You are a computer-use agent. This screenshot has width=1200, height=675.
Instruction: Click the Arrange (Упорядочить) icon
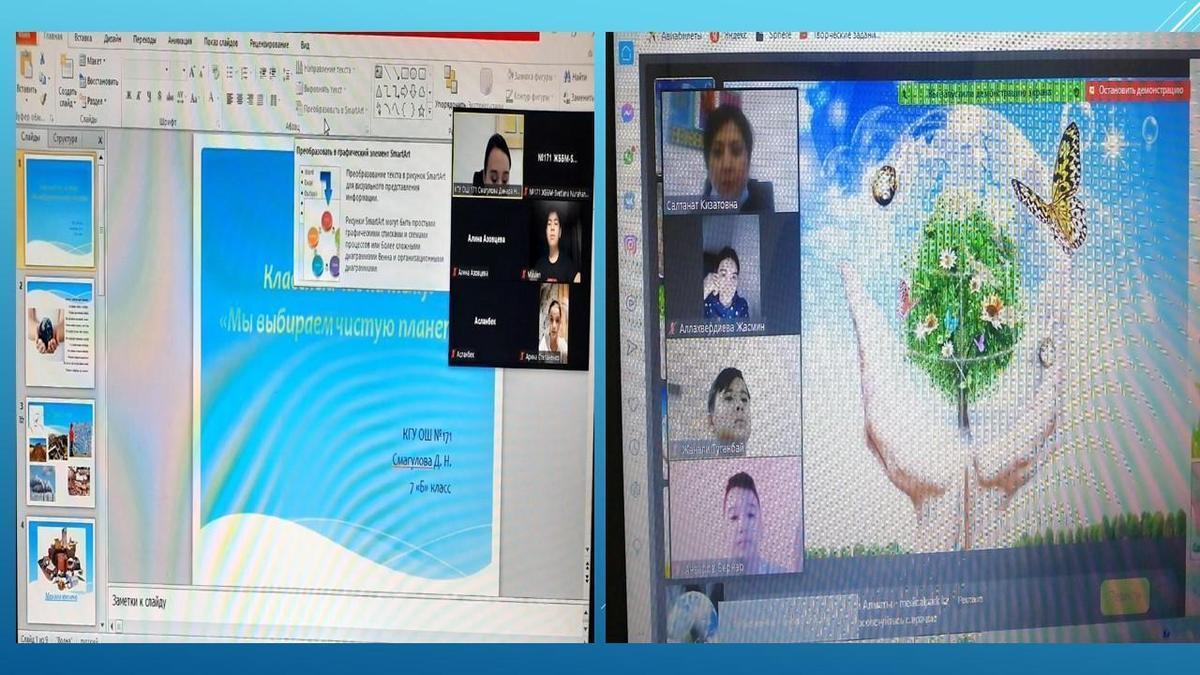click(450, 82)
